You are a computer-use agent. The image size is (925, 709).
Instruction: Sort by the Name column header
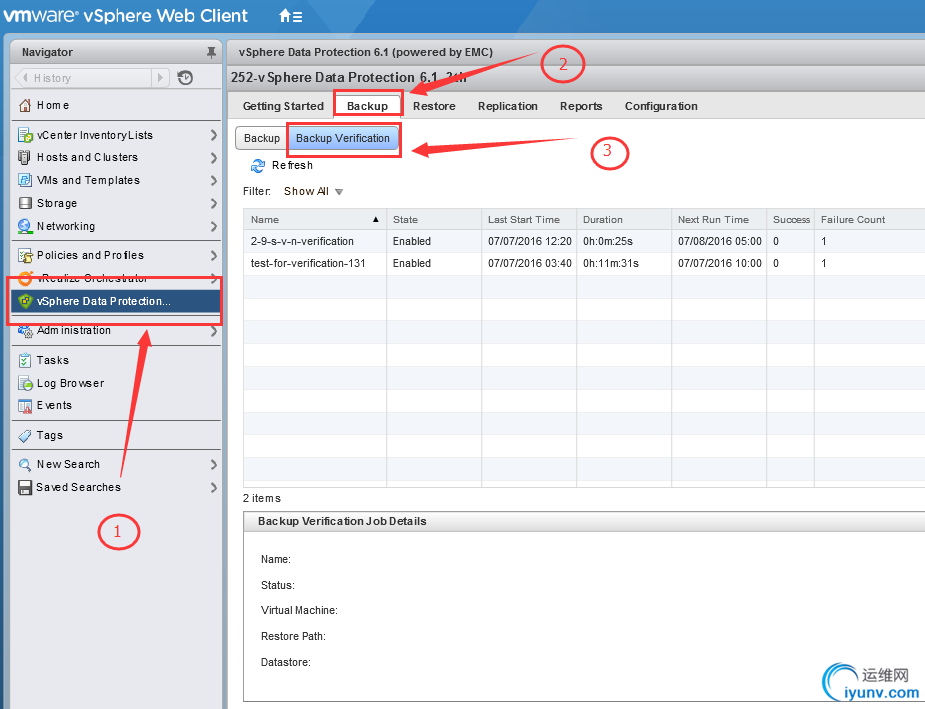[x=315, y=219]
